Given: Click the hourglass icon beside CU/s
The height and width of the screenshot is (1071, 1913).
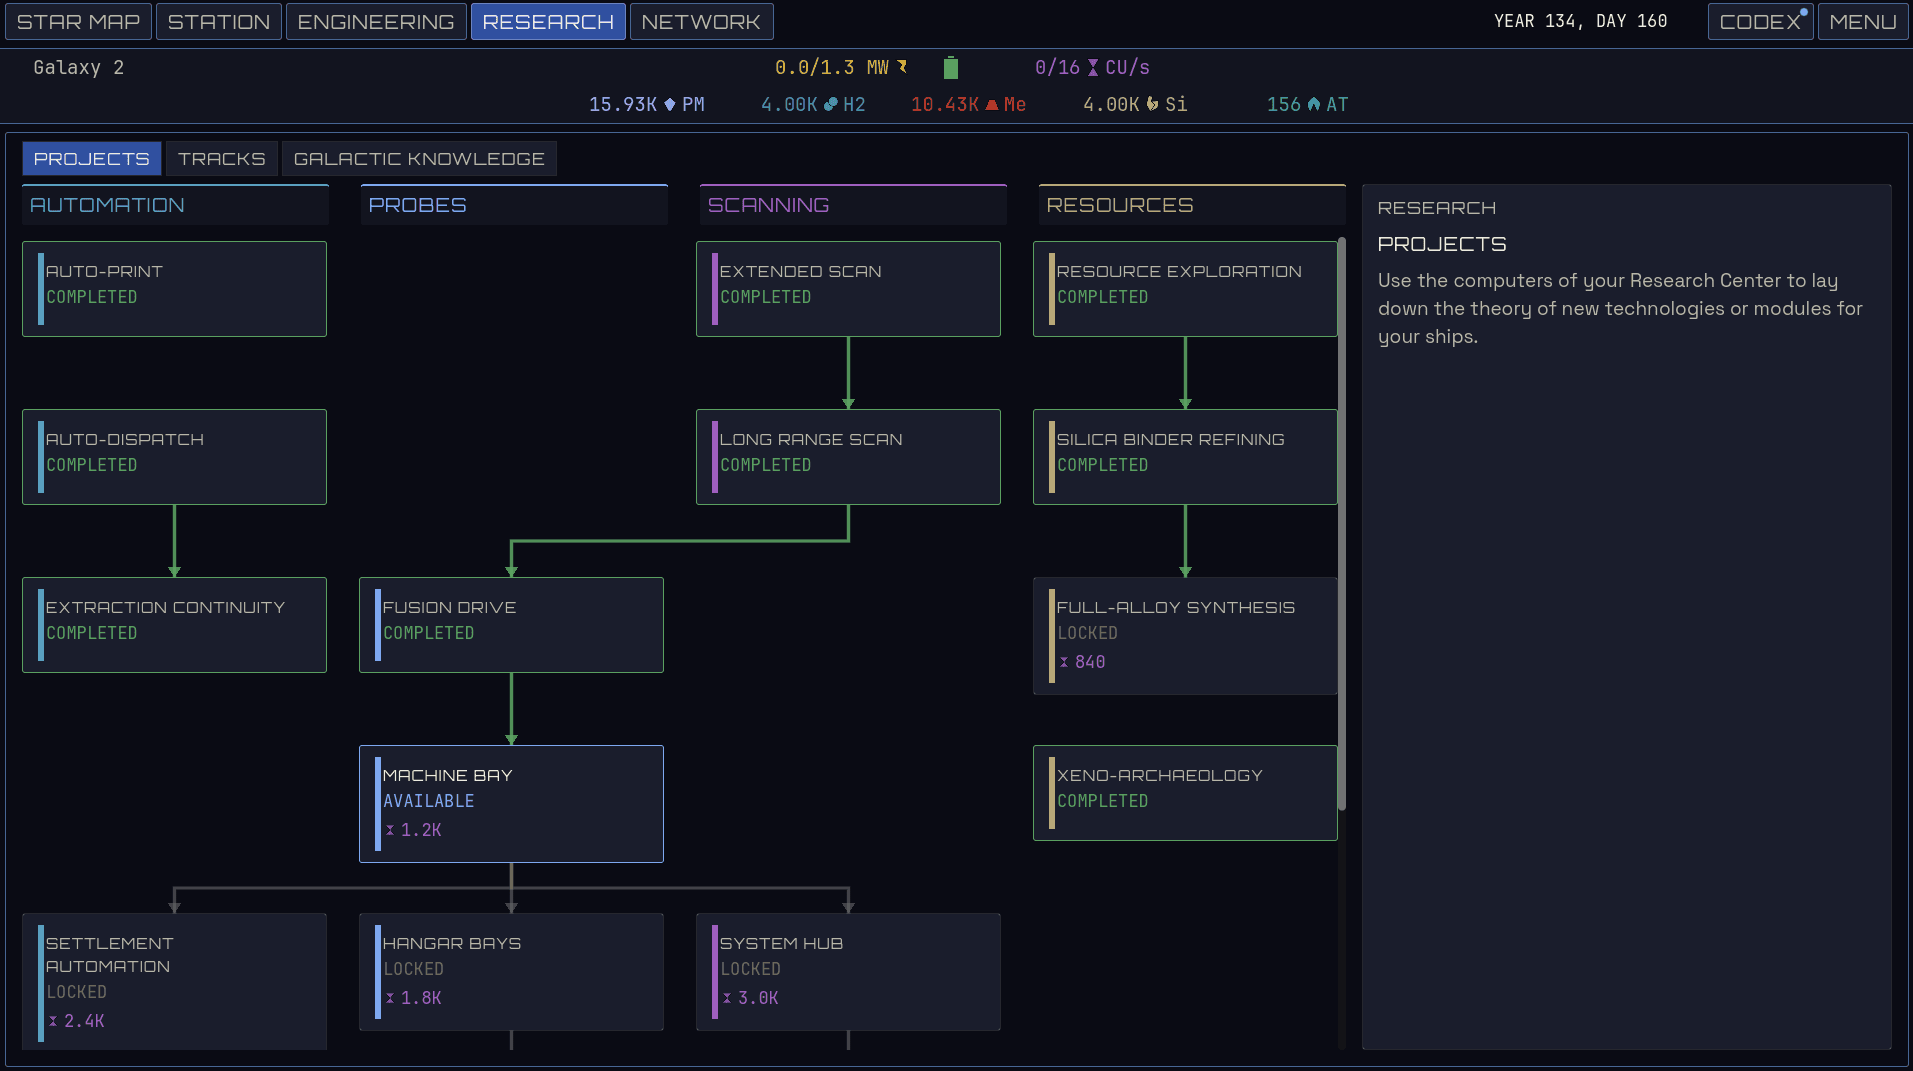Looking at the screenshot, I should 1093,68.
